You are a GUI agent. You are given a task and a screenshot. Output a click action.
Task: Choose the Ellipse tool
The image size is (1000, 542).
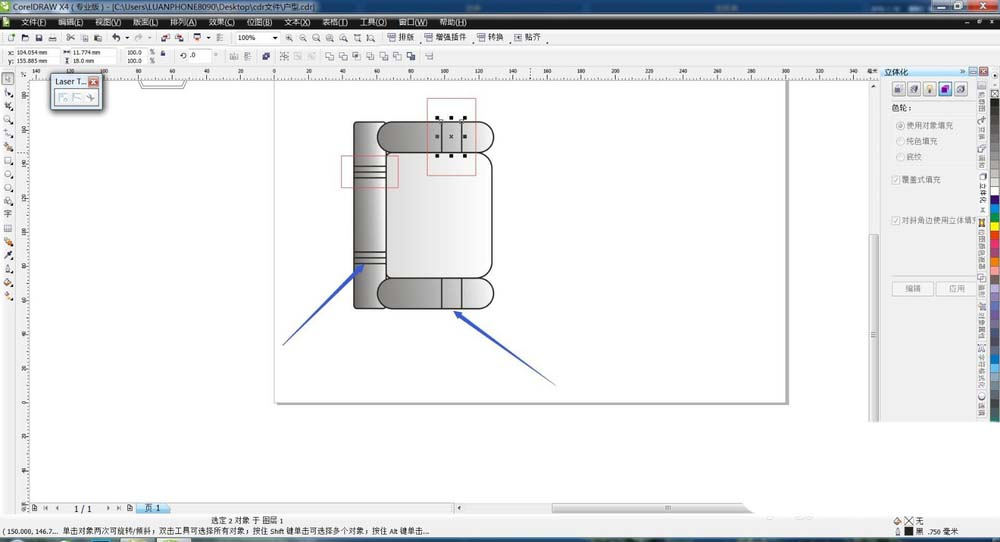click(8, 173)
